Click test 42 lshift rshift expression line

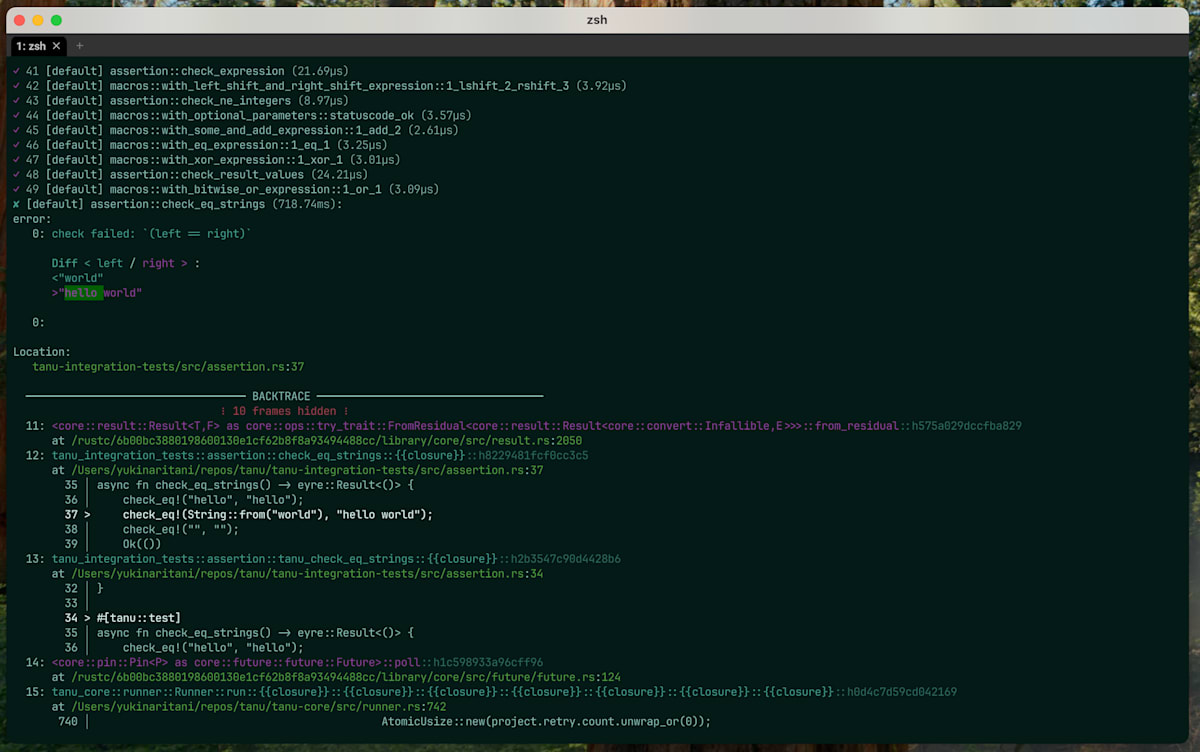pos(320,86)
